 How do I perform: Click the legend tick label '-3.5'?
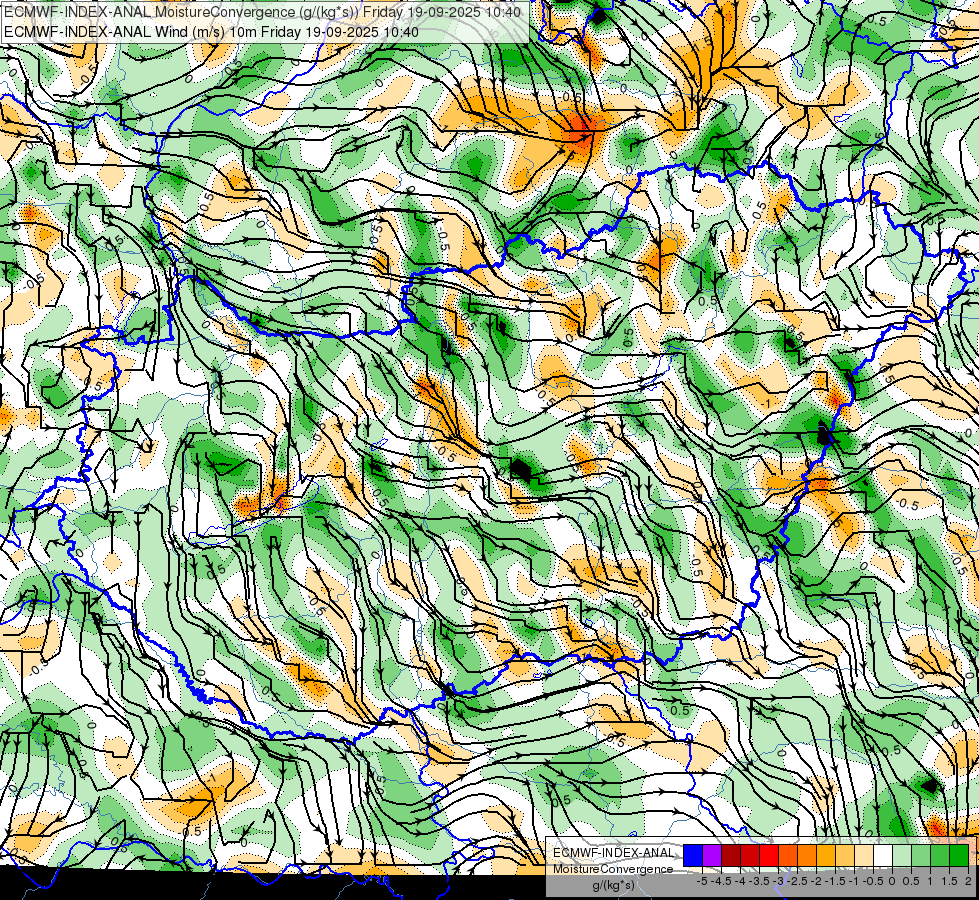[x=760, y=881]
